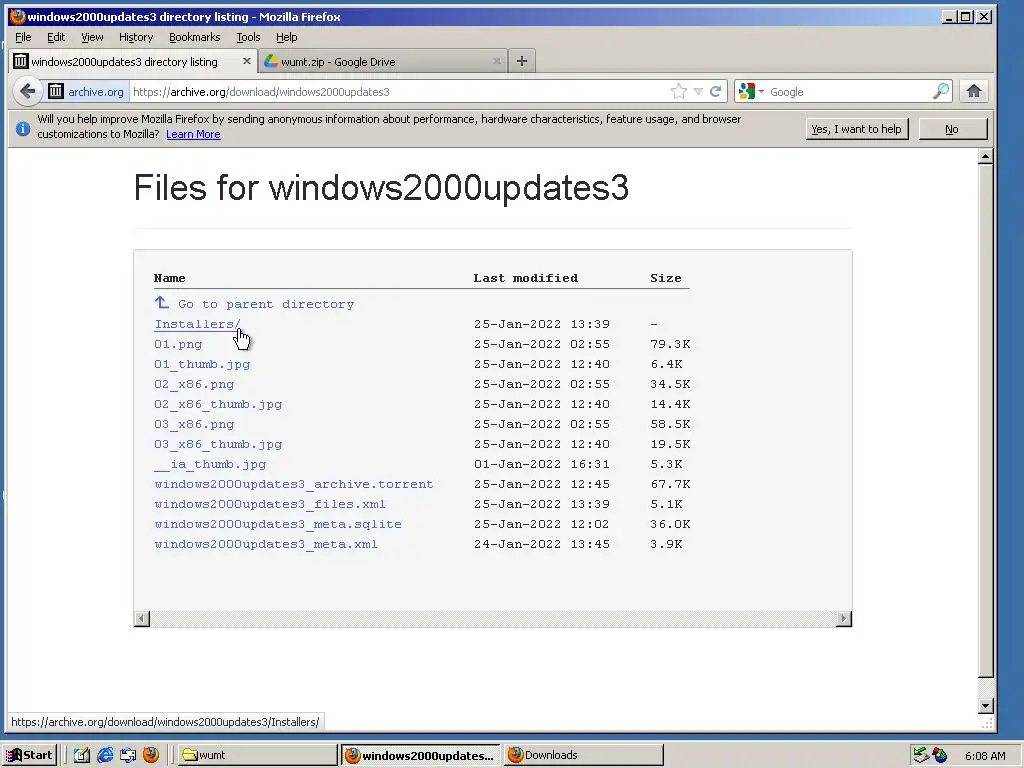Reload the page with the refresh icon
The width and height of the screenshot is (1024, 768).
pos(716,91)
